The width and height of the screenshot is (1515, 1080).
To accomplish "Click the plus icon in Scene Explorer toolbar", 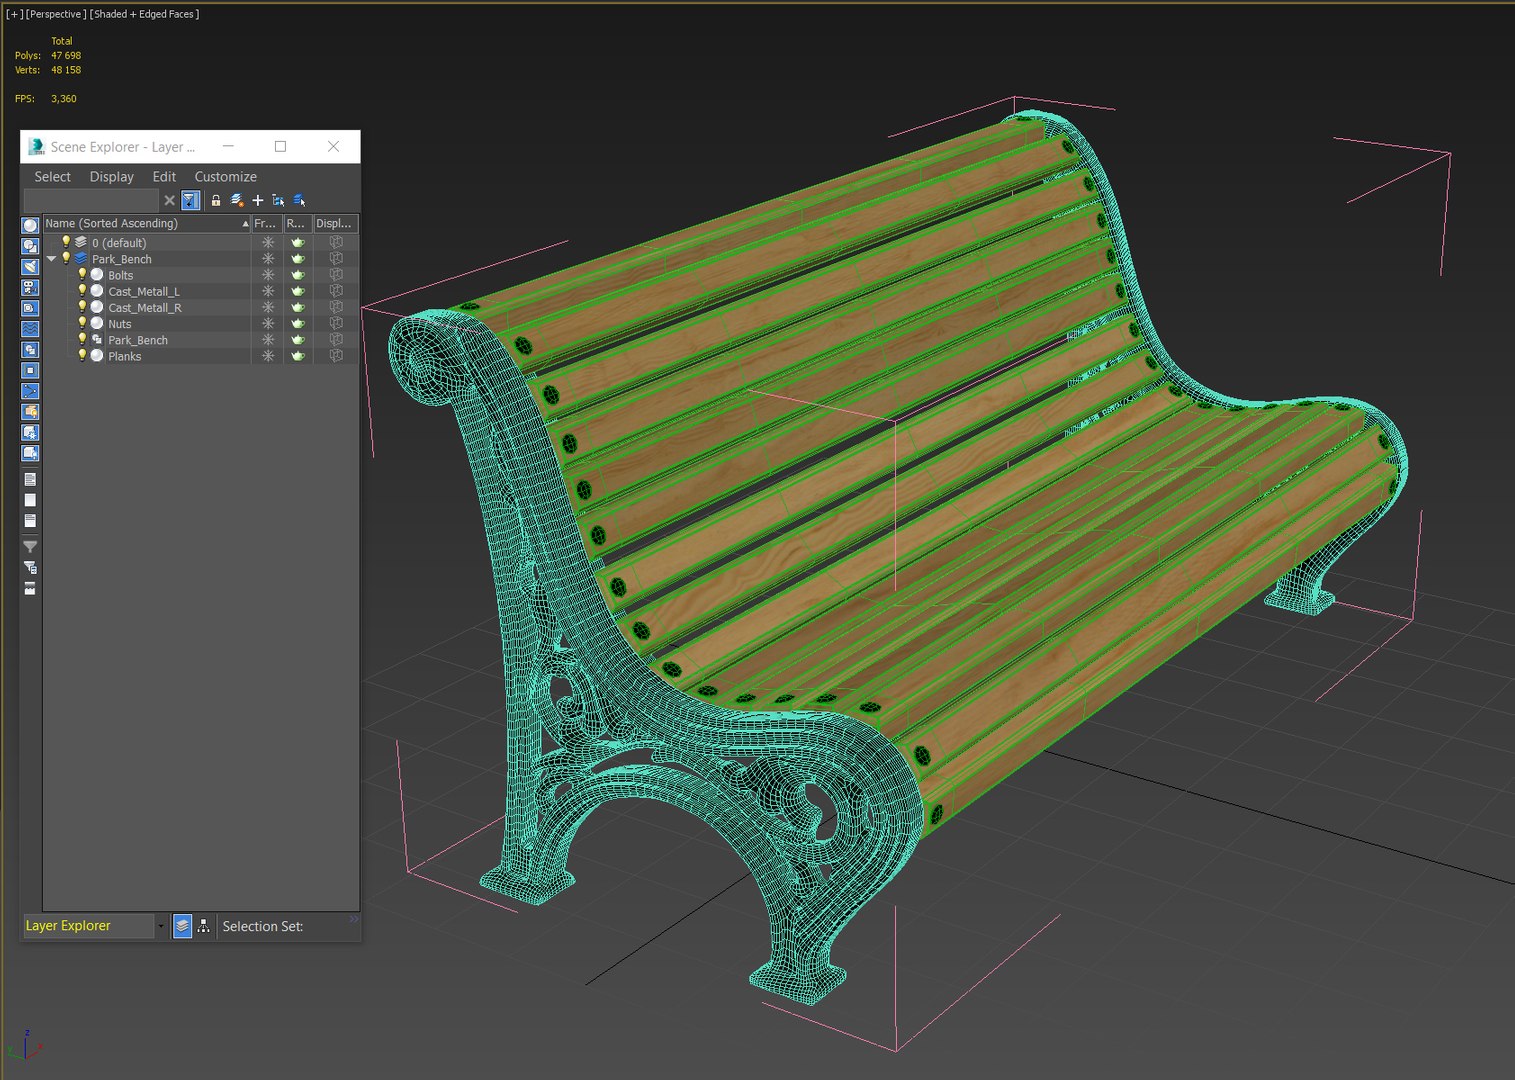I will (257, 200).
